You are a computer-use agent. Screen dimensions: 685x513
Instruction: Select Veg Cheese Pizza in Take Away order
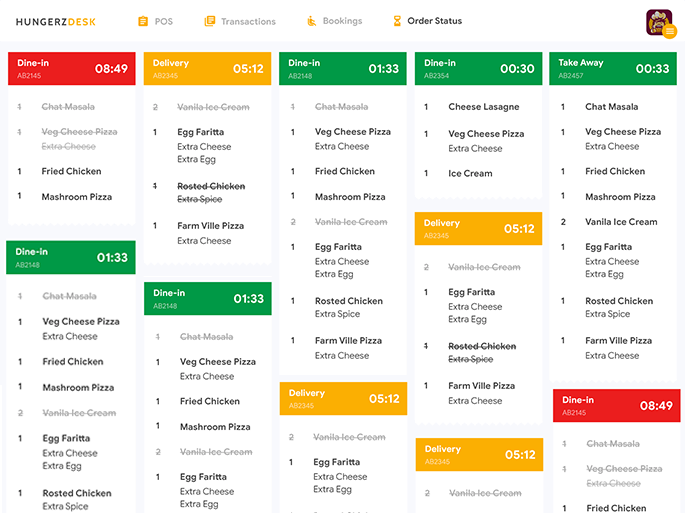[623, 132]
